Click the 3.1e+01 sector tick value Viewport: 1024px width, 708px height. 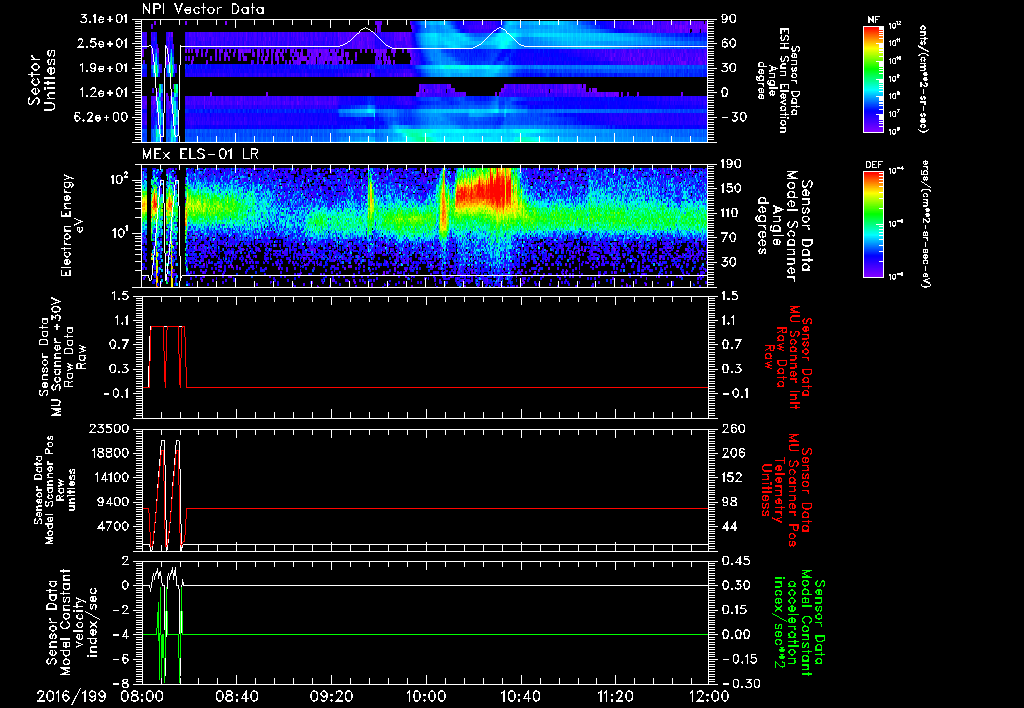tap(104, 19)
